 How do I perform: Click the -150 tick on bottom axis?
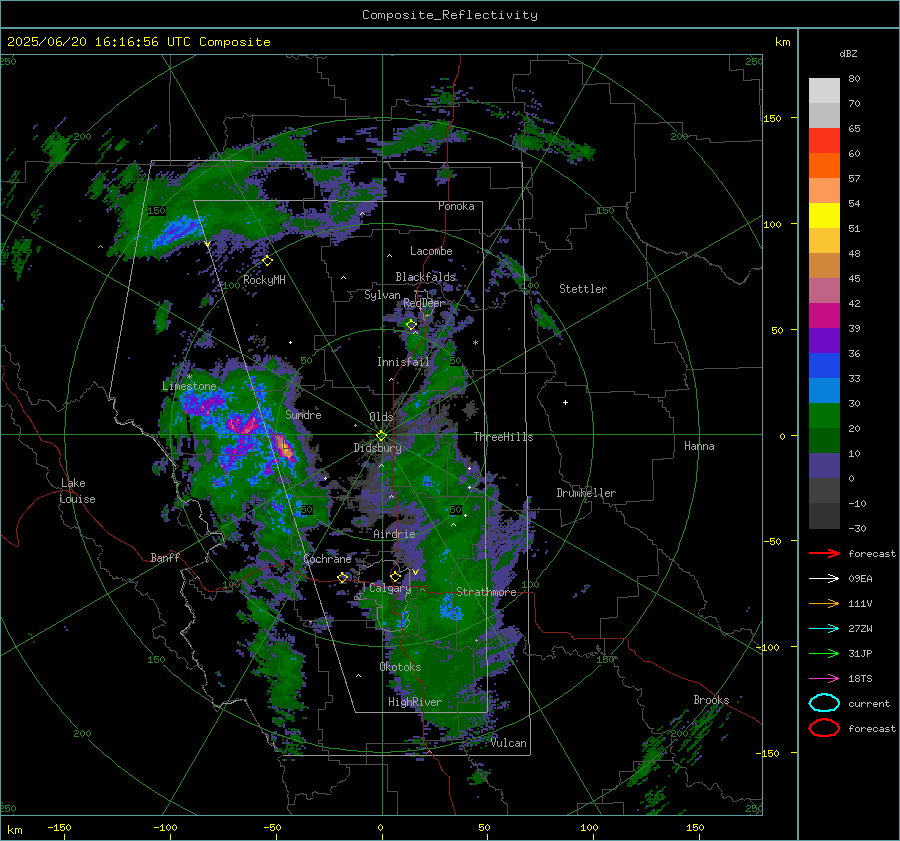click(59, 827)
